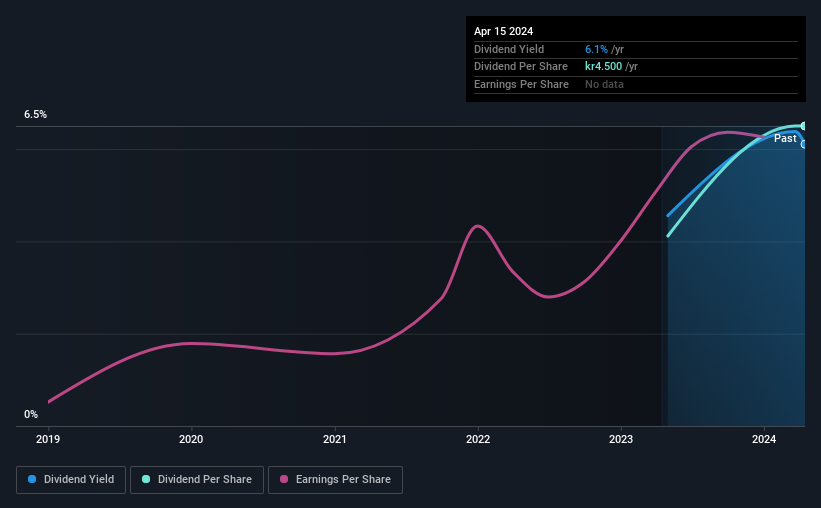Click the No data earnings text

[x=604, y=84]
